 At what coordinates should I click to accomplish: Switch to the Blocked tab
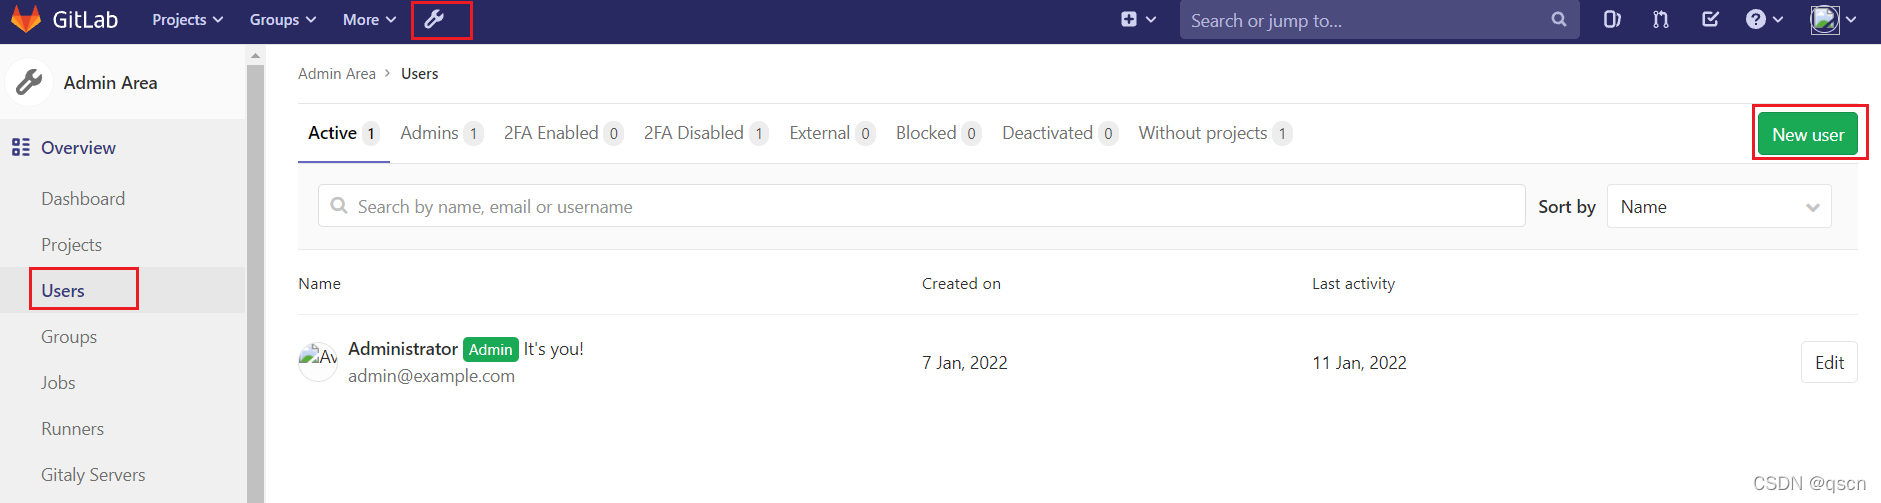click(x=938, y=133)
